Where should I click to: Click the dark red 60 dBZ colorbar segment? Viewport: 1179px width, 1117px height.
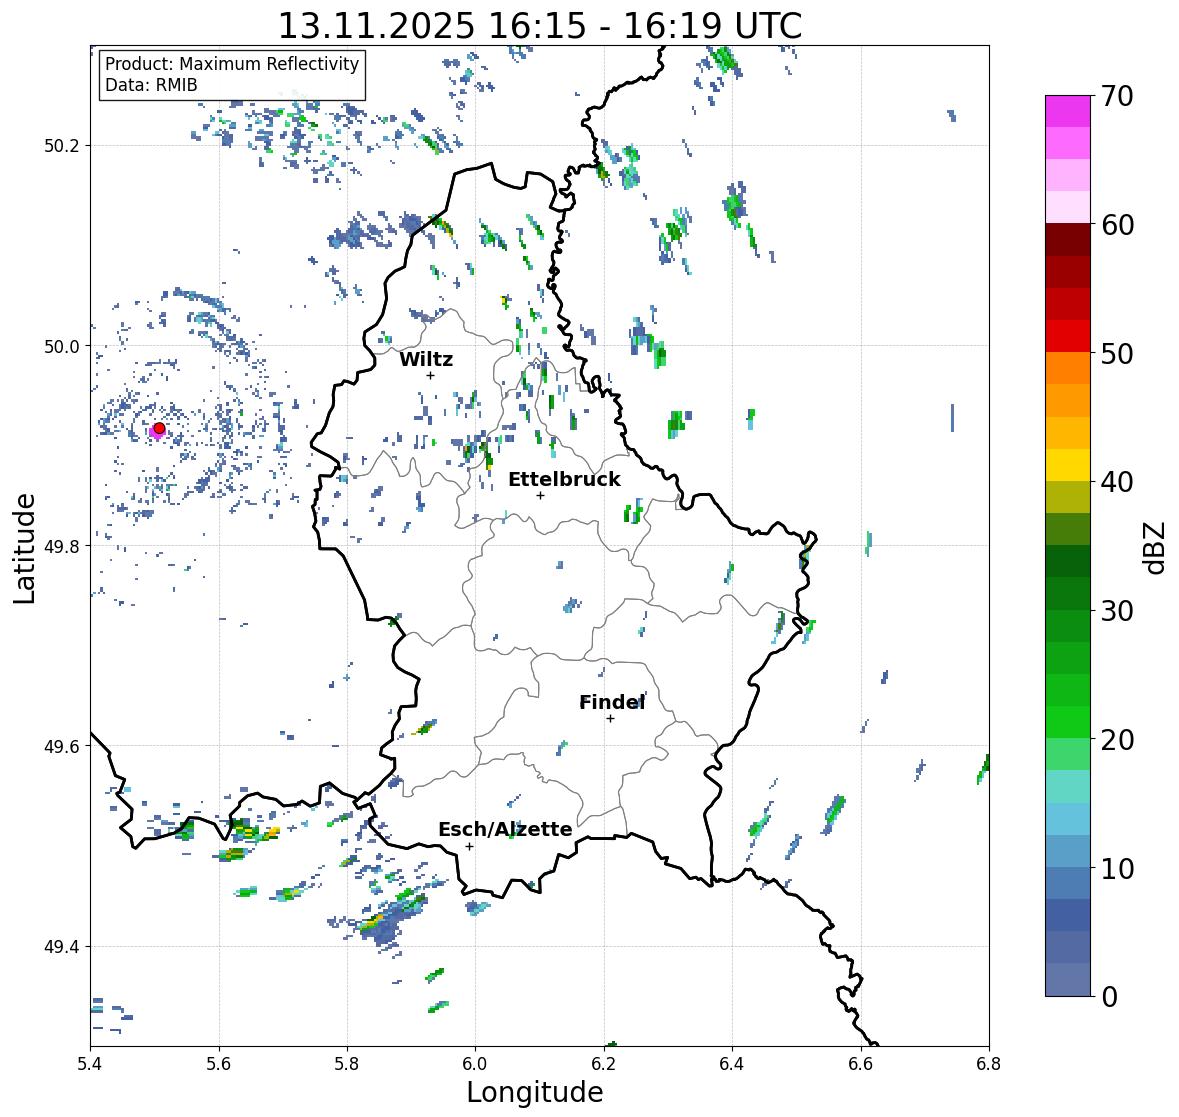coord(1068,240)
